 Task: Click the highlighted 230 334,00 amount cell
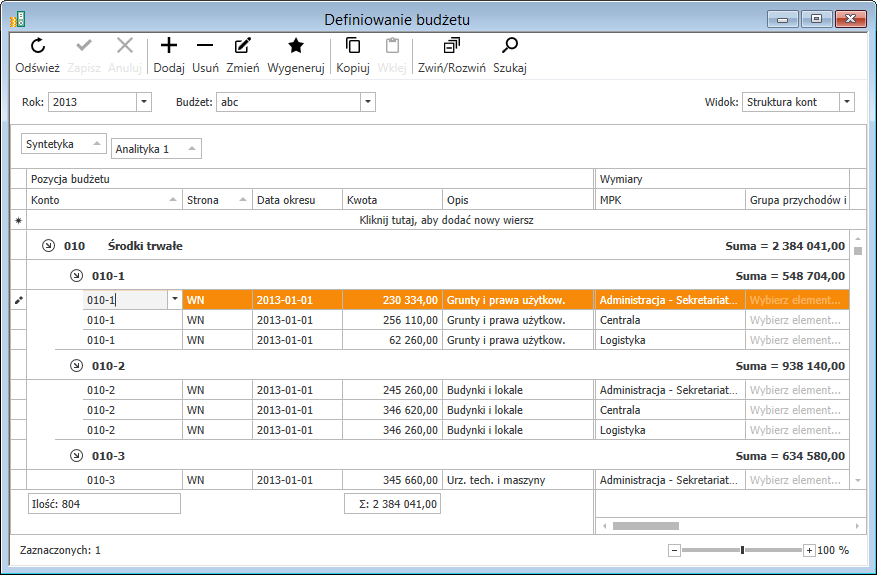point(393,300)
